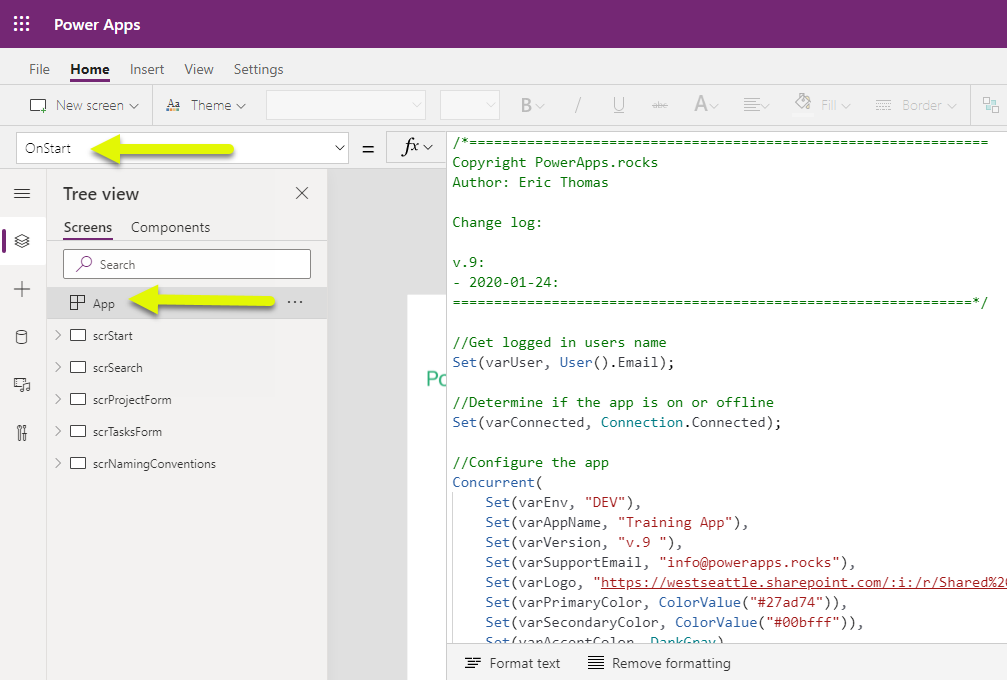This screenshot has height=680, width=1007.
Task: Click the westseattle.sharepoint.com URL in formula
Action: (x=803, y=582)
